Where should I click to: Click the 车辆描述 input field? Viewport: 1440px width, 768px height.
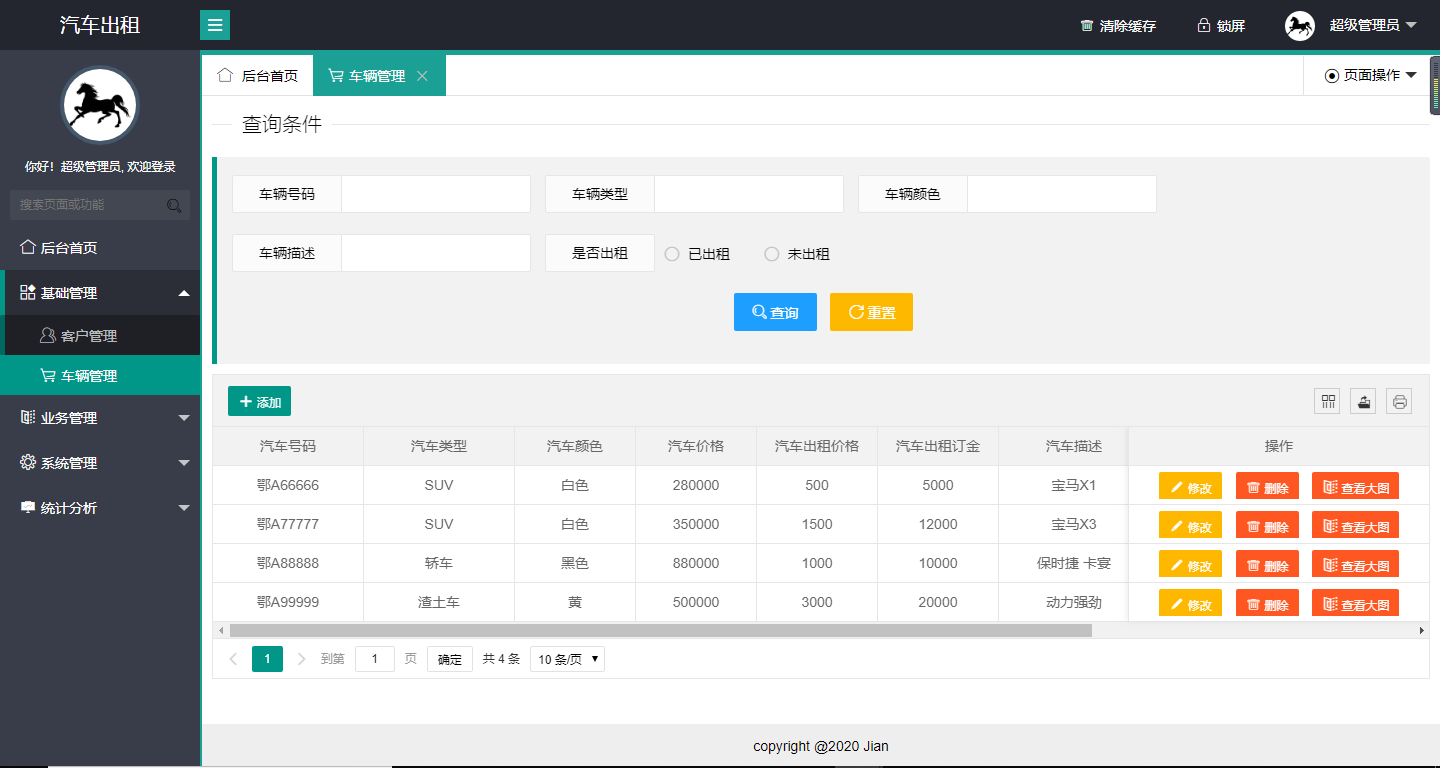436,253
